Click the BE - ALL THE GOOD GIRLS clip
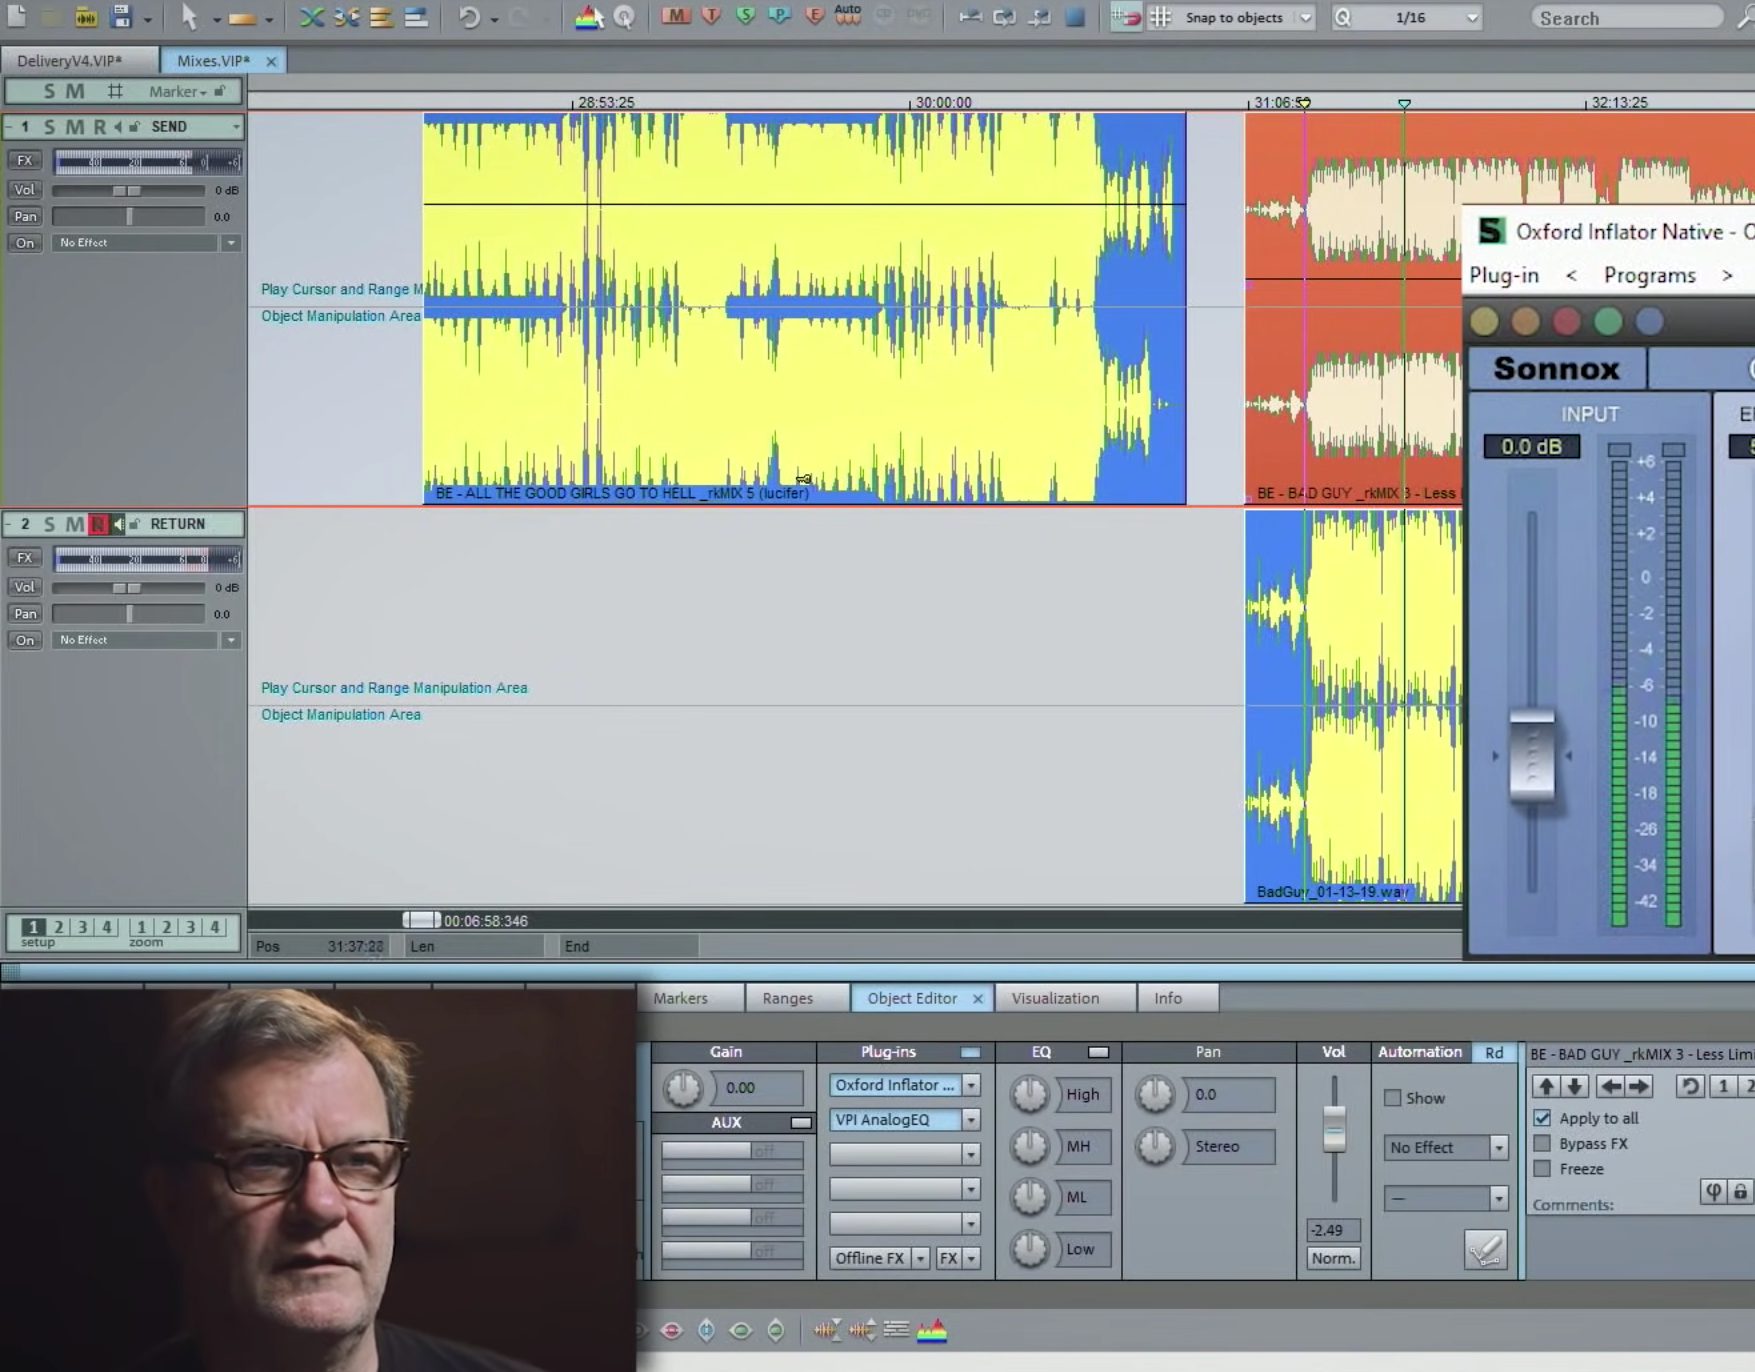Viewport: 1755px width, 1372px height. tap(804, 308)
